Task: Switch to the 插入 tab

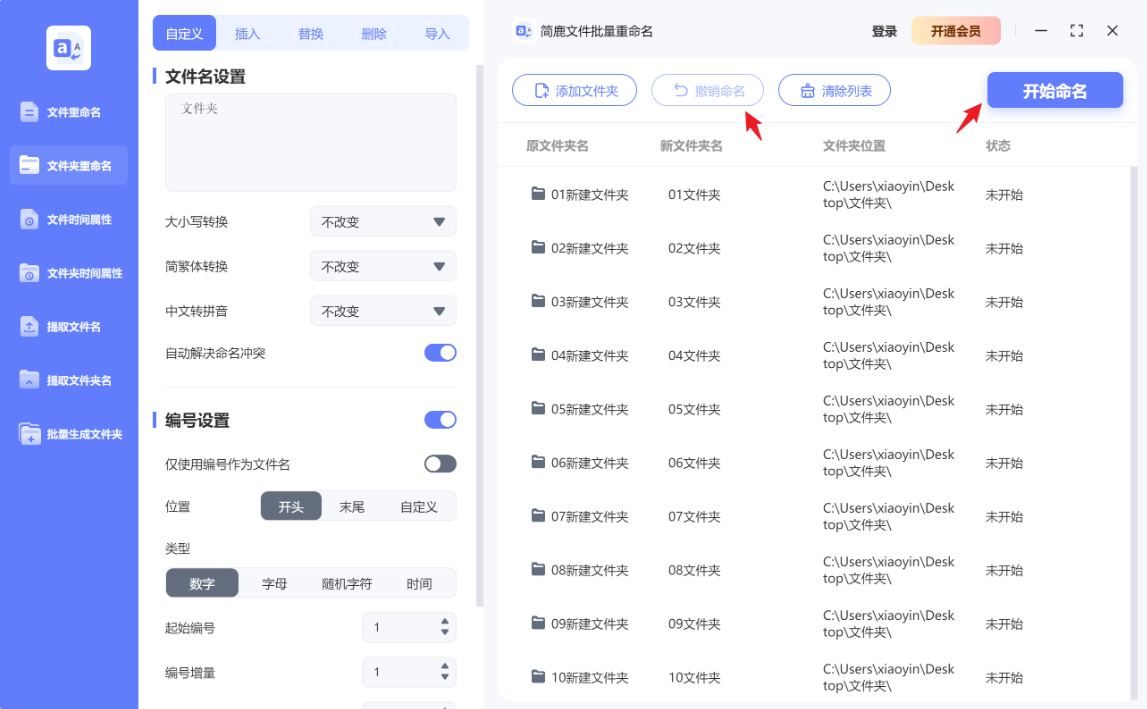Action: 247,34
